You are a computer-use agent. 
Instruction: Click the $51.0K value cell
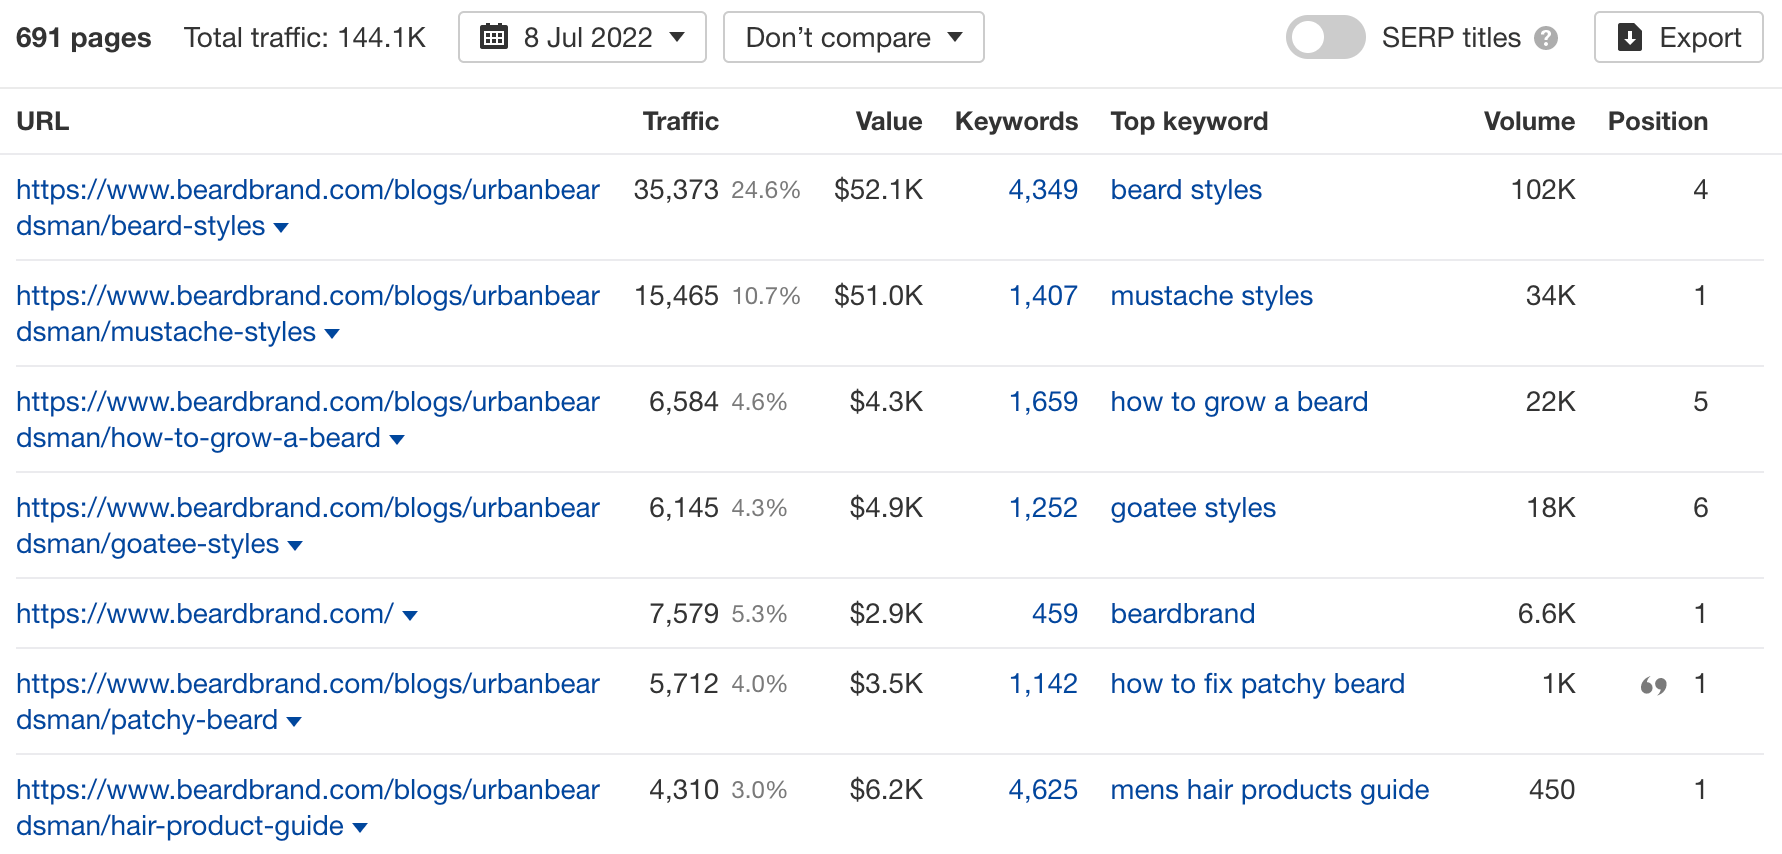[879, 296]
